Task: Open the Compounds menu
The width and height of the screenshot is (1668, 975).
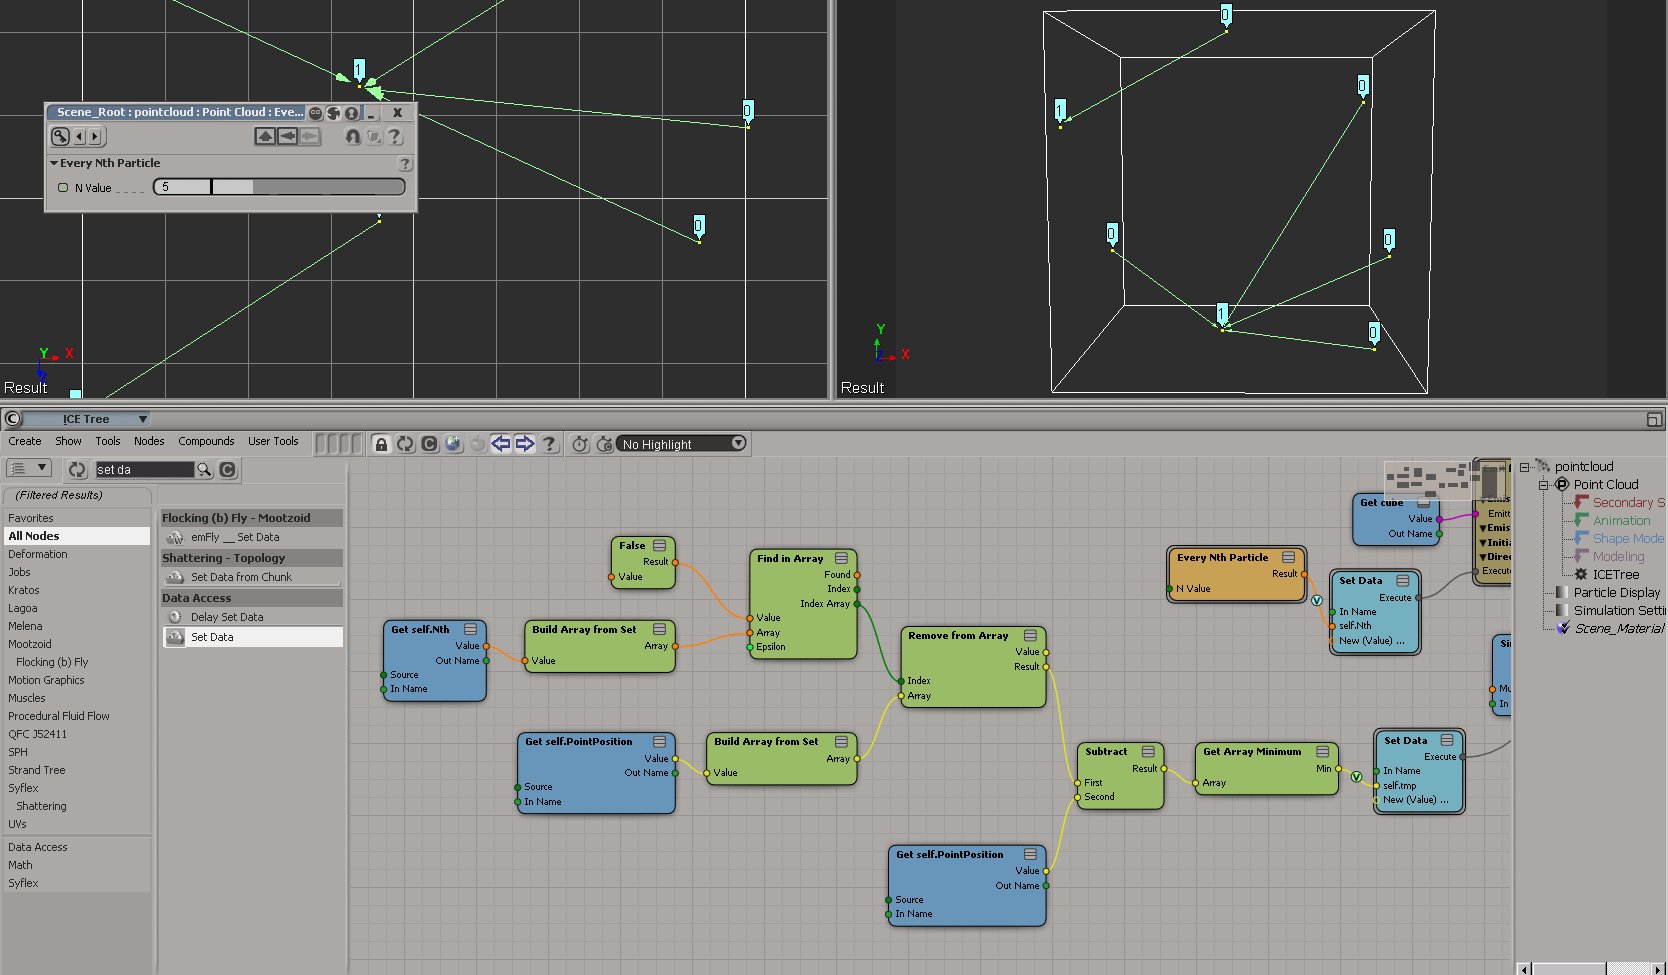Action: click(206, 441)
